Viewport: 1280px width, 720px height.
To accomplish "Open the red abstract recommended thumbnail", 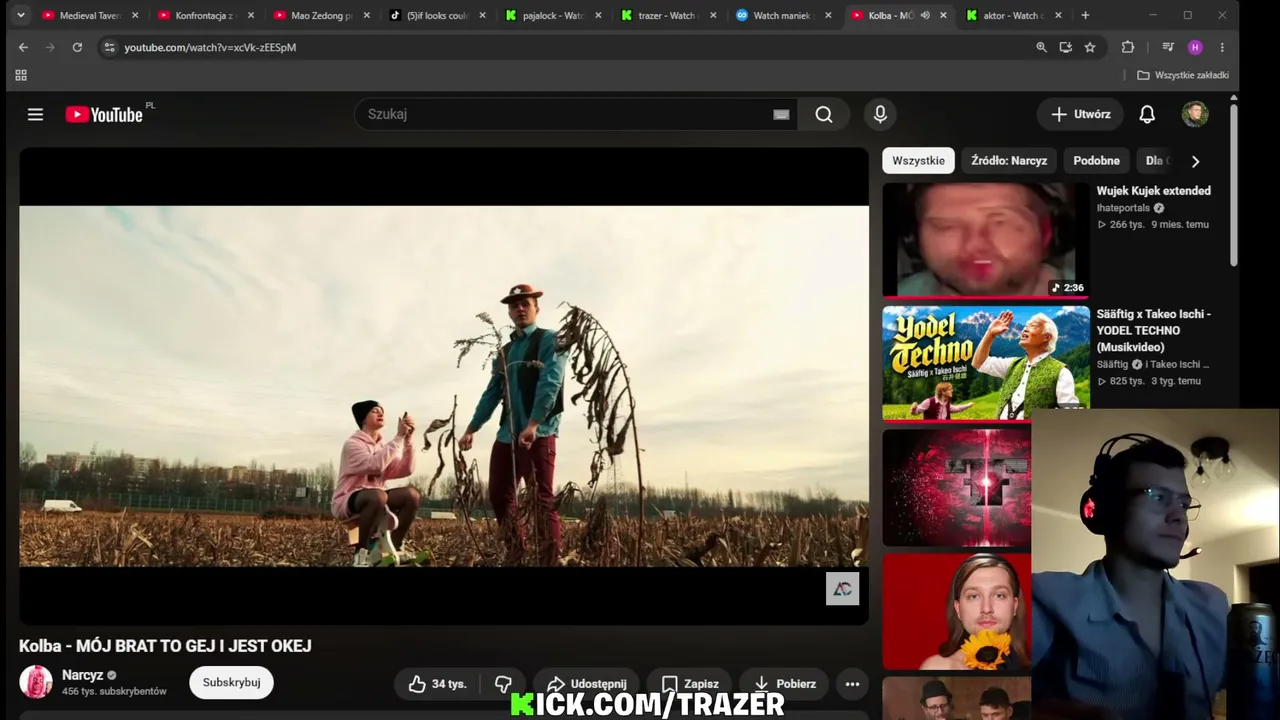I will point(956,487).
